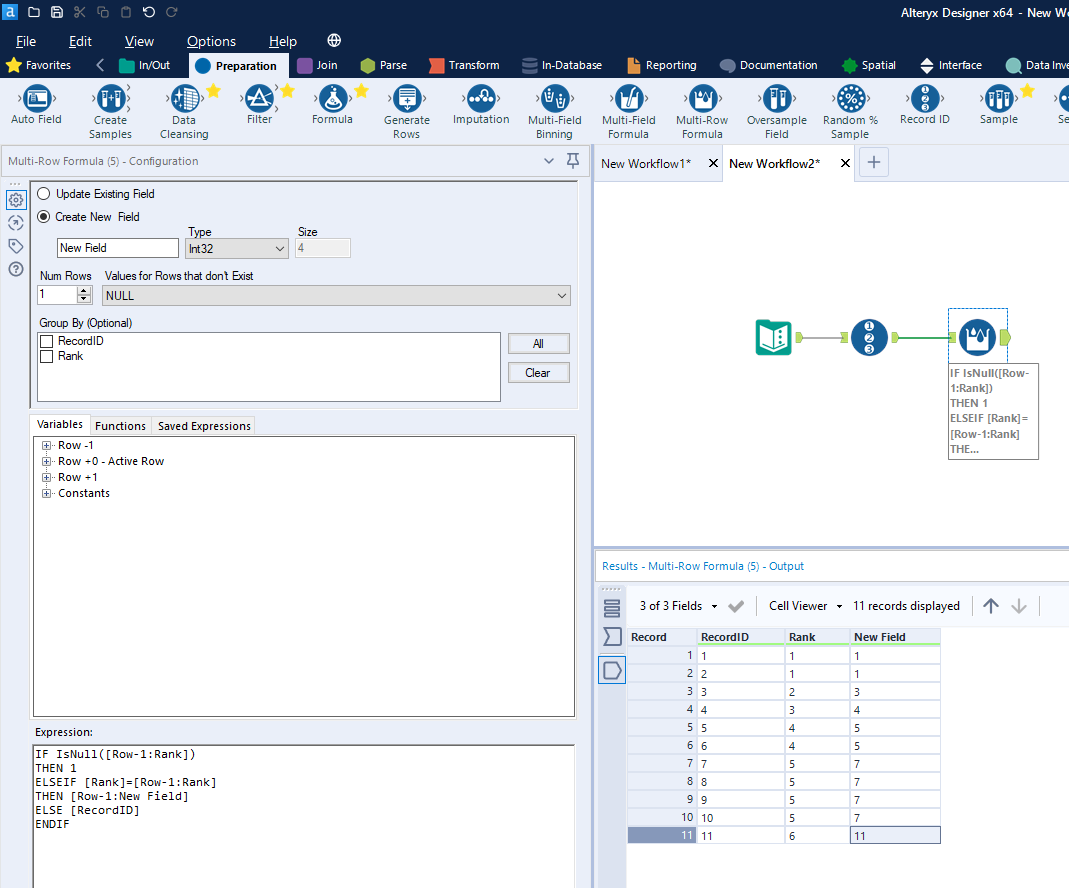The height and width of the screenshot is (888, 1069).
Task: Switch to the Functions tab
Action: [120, 425]
